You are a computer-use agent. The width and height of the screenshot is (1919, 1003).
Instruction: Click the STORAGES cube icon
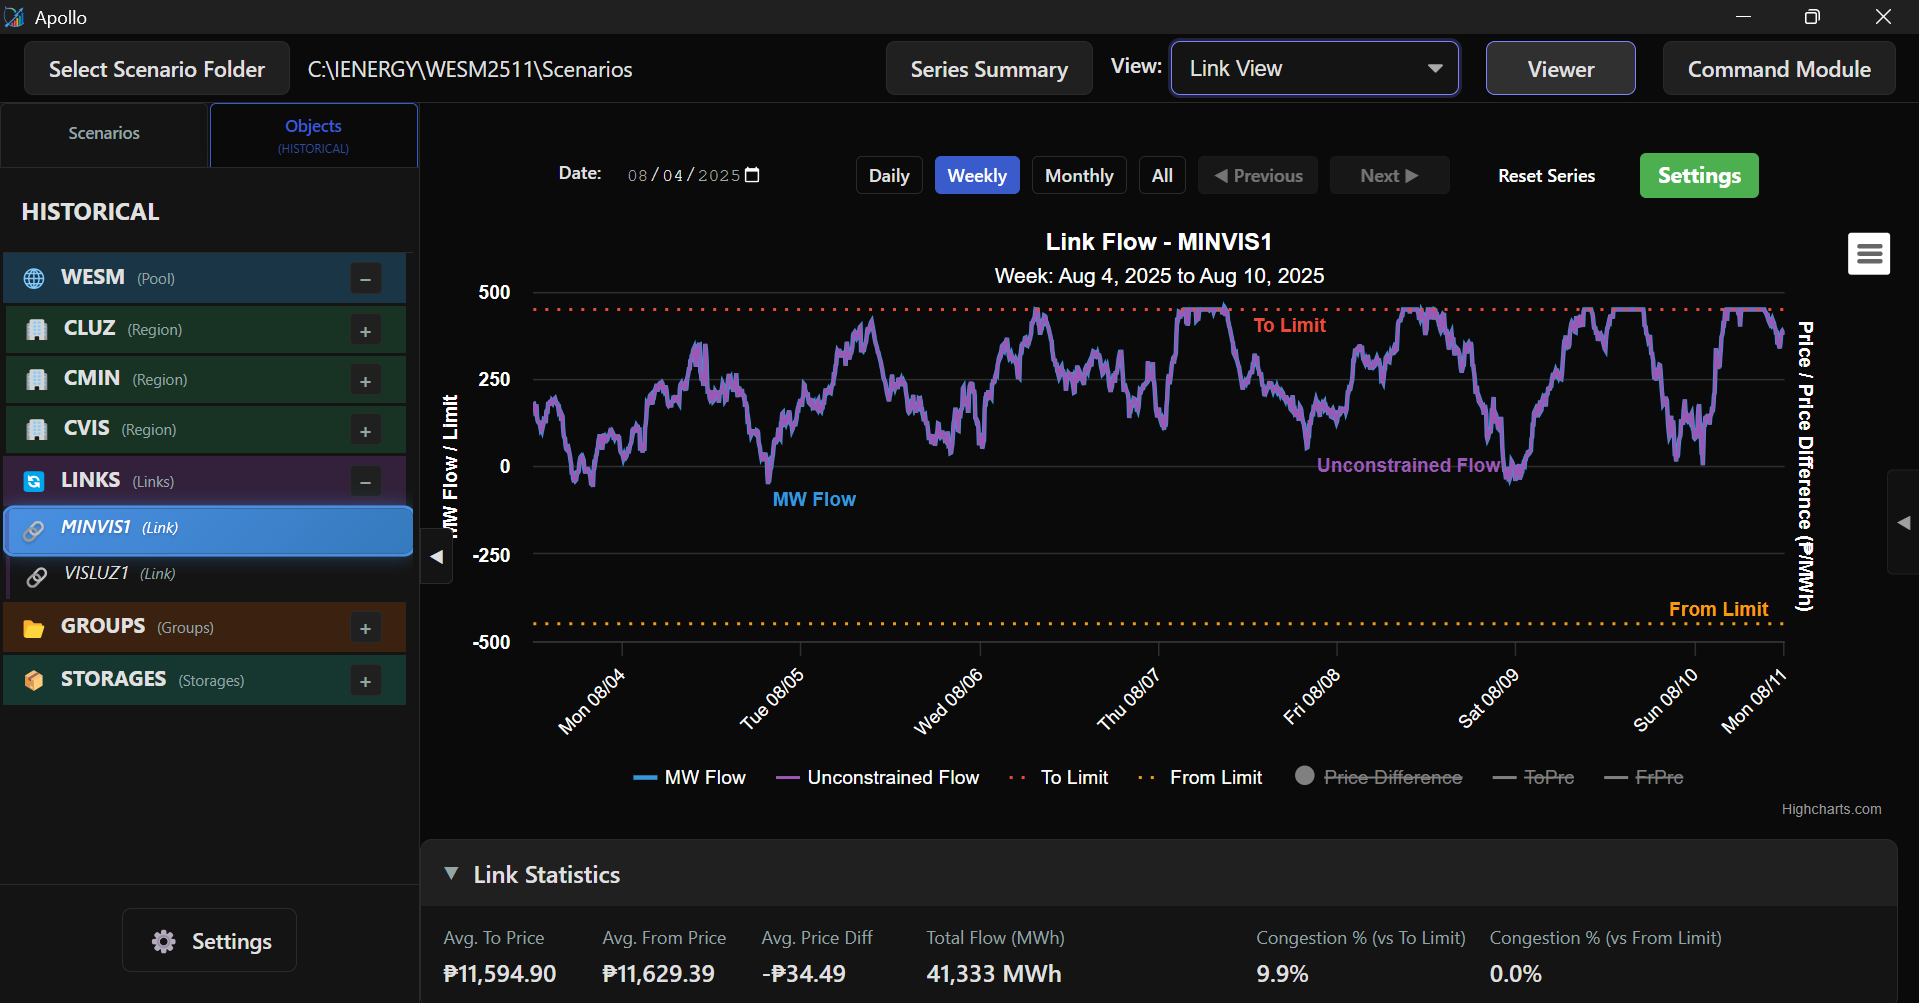tap(34, 681)
